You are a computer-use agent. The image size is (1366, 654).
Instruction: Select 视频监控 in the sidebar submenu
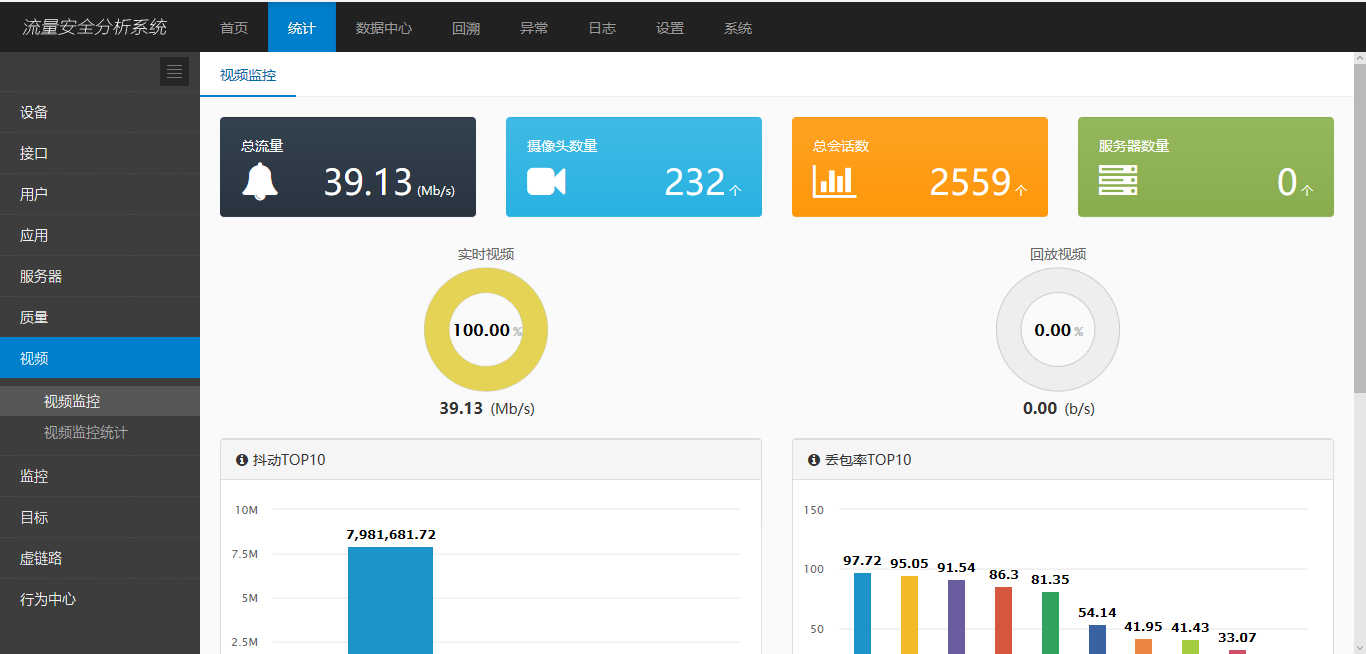[x=100, y=401]
